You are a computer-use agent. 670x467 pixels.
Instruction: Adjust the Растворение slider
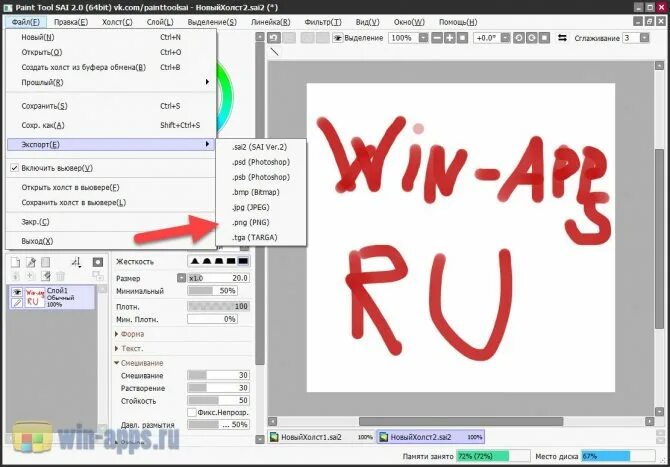[x=218, y=388]
